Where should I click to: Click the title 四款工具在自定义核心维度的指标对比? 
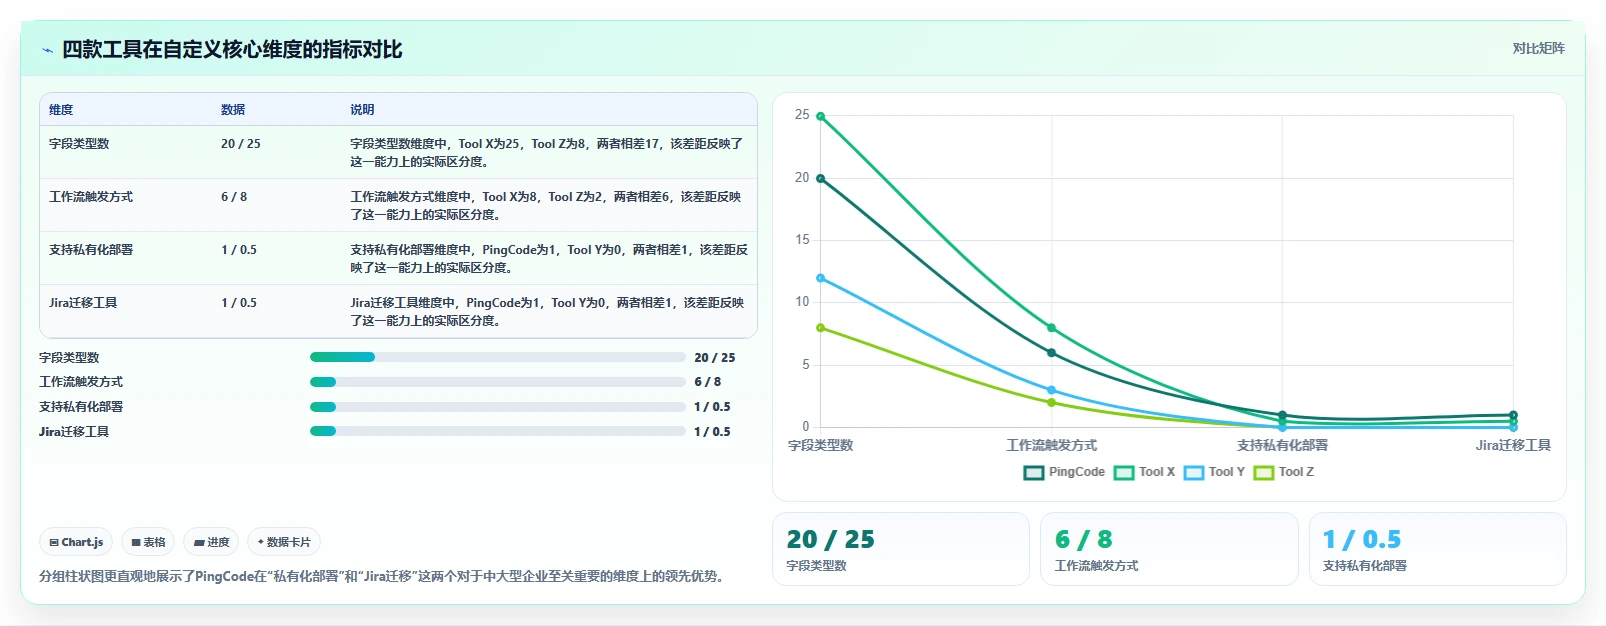232,50
